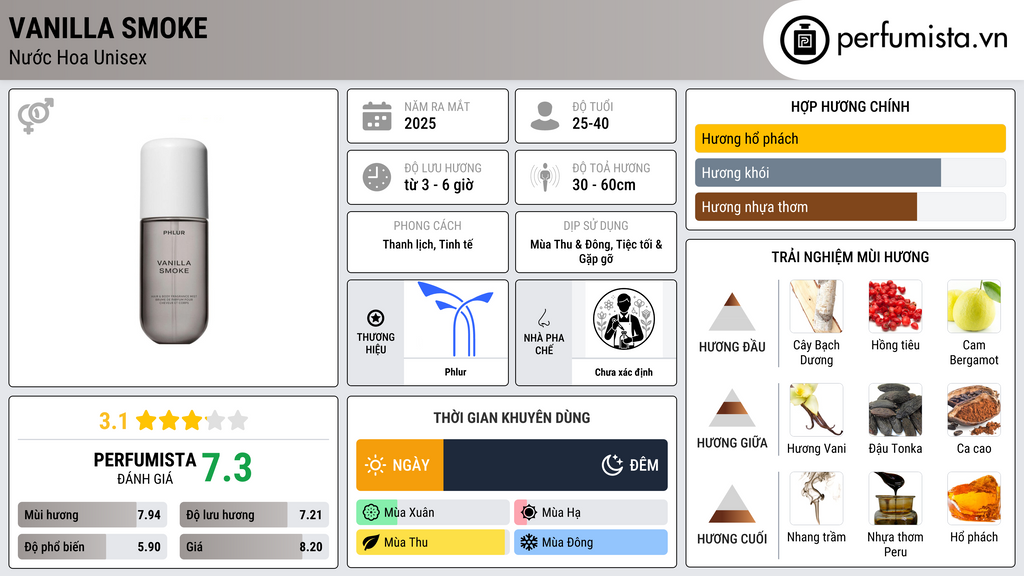Click the Hương cuối pyramid icon
1024x576 pixels.
[732, 504]
